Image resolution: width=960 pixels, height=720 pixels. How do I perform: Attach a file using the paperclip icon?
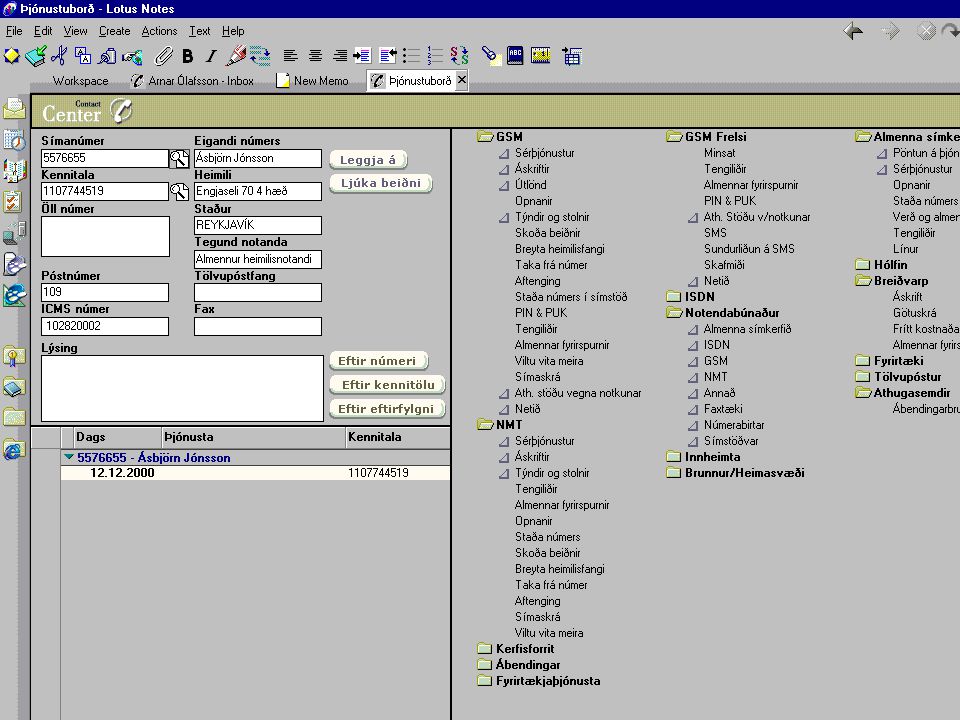pos(163,56)
